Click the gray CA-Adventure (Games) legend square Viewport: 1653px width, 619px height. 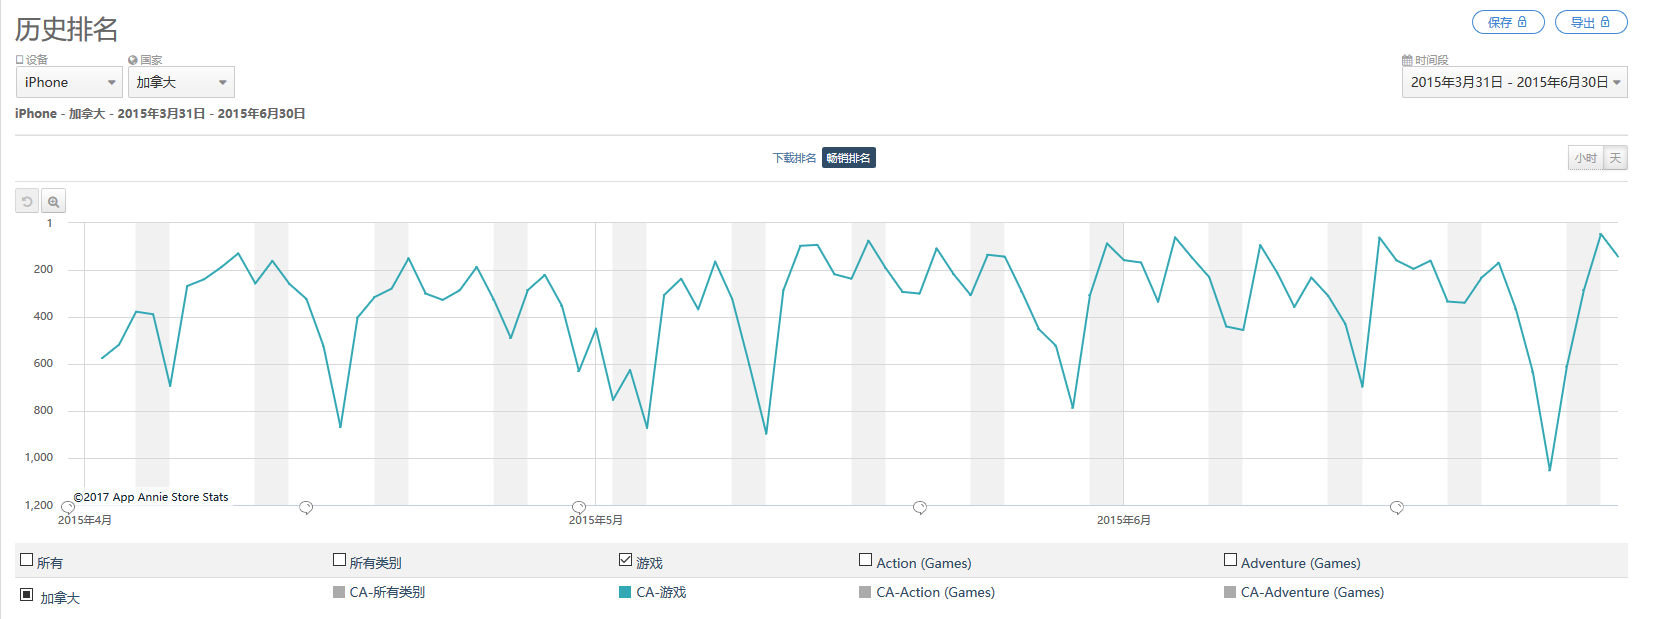point(1230,592)
